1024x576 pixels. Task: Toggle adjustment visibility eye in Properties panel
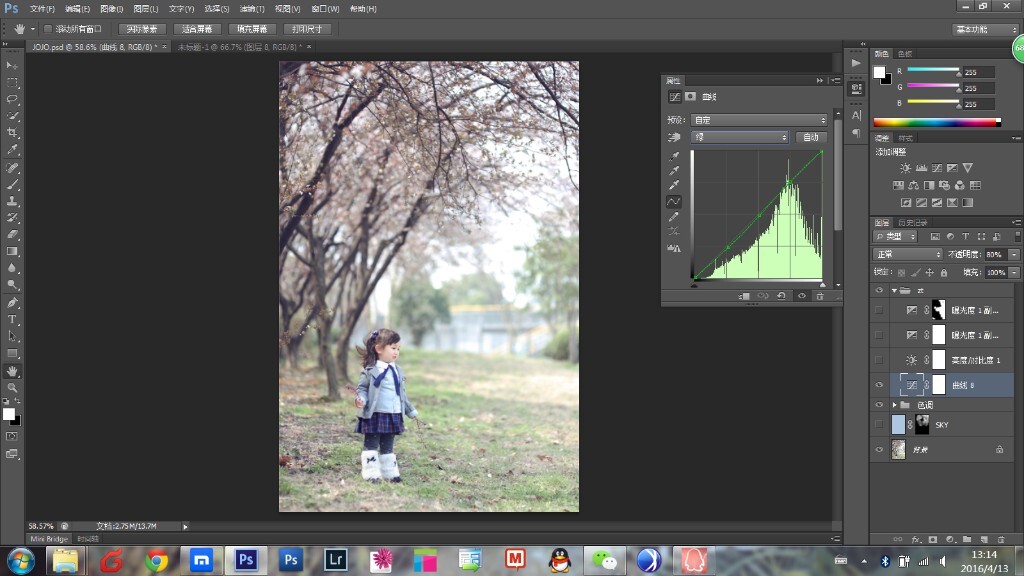coord(801,296)
